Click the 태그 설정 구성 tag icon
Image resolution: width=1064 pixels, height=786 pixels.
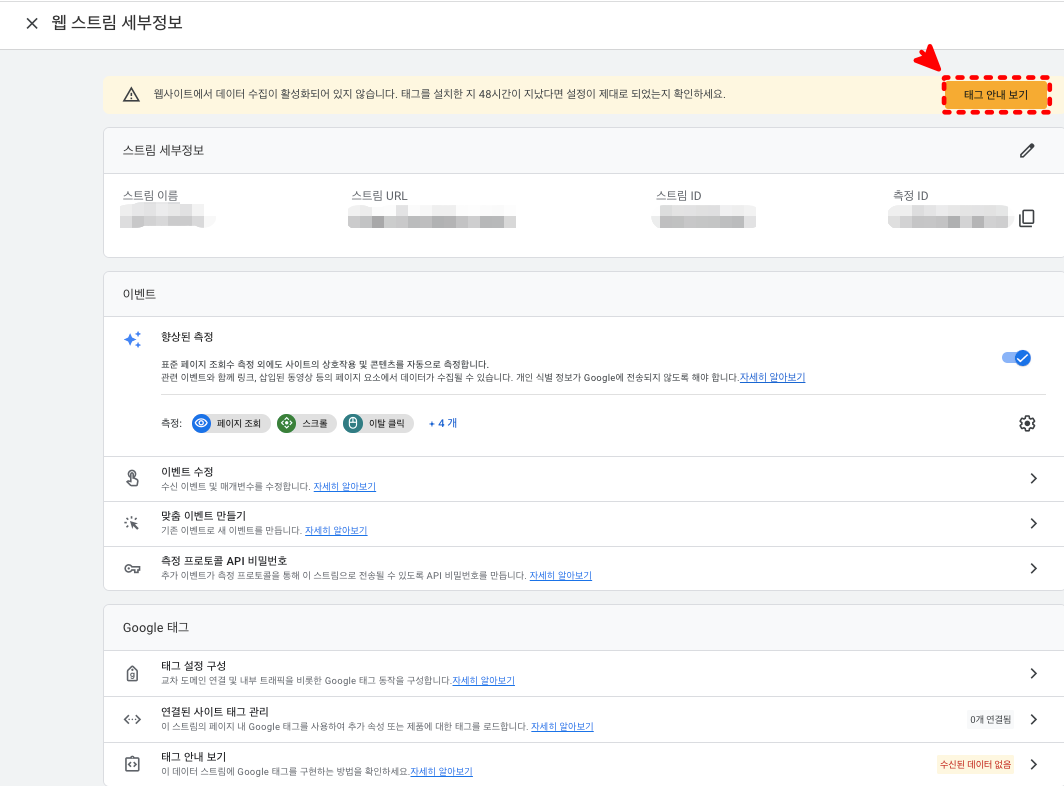(x=131, y=674)
